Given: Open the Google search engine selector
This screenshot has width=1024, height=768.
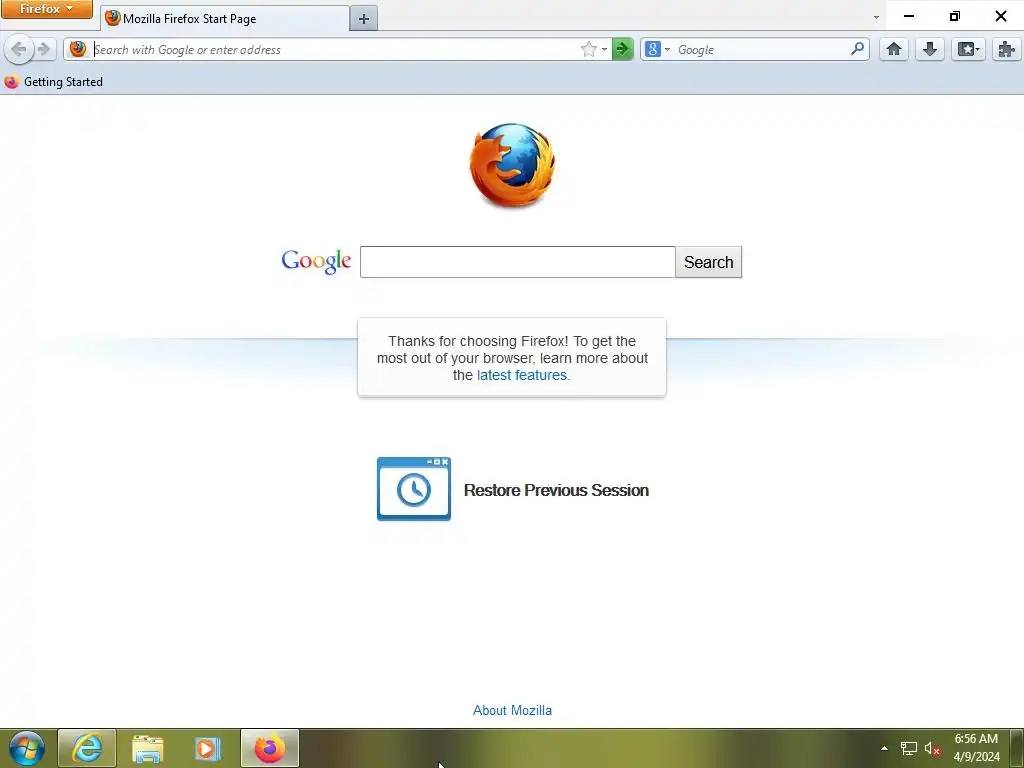Looking at the screenshot, I should click(x=657, y=49).
